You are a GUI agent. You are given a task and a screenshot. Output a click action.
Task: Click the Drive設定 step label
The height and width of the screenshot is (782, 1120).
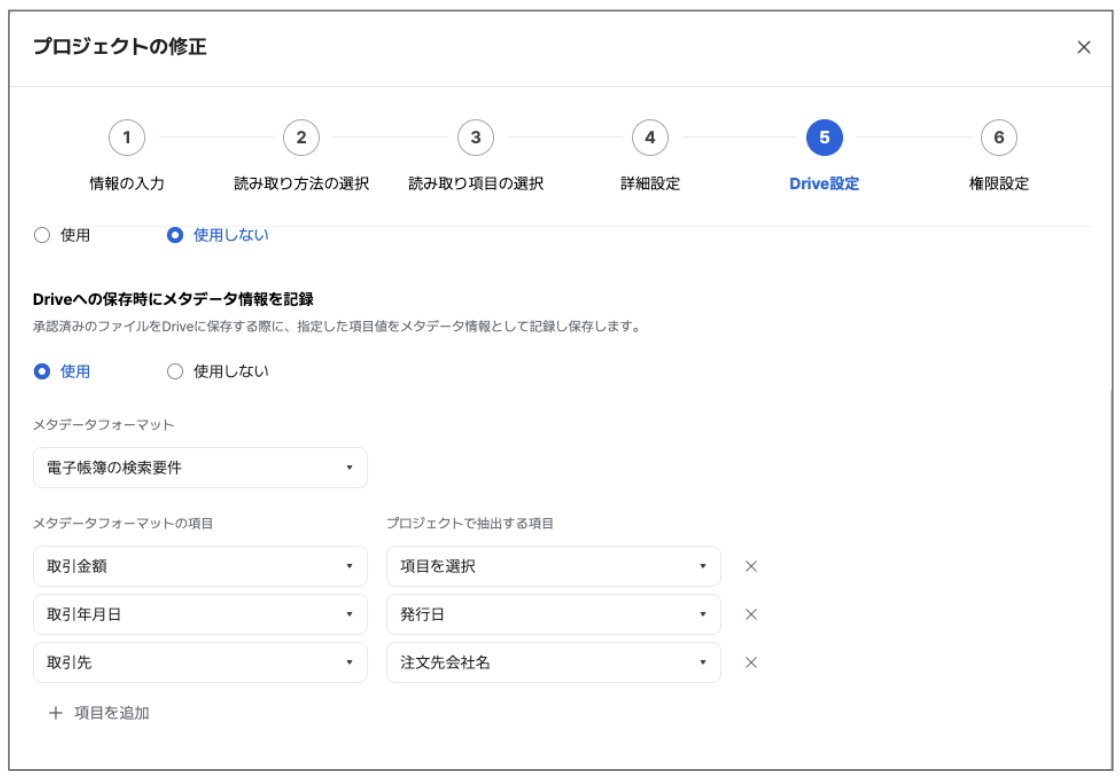point(824,184)
